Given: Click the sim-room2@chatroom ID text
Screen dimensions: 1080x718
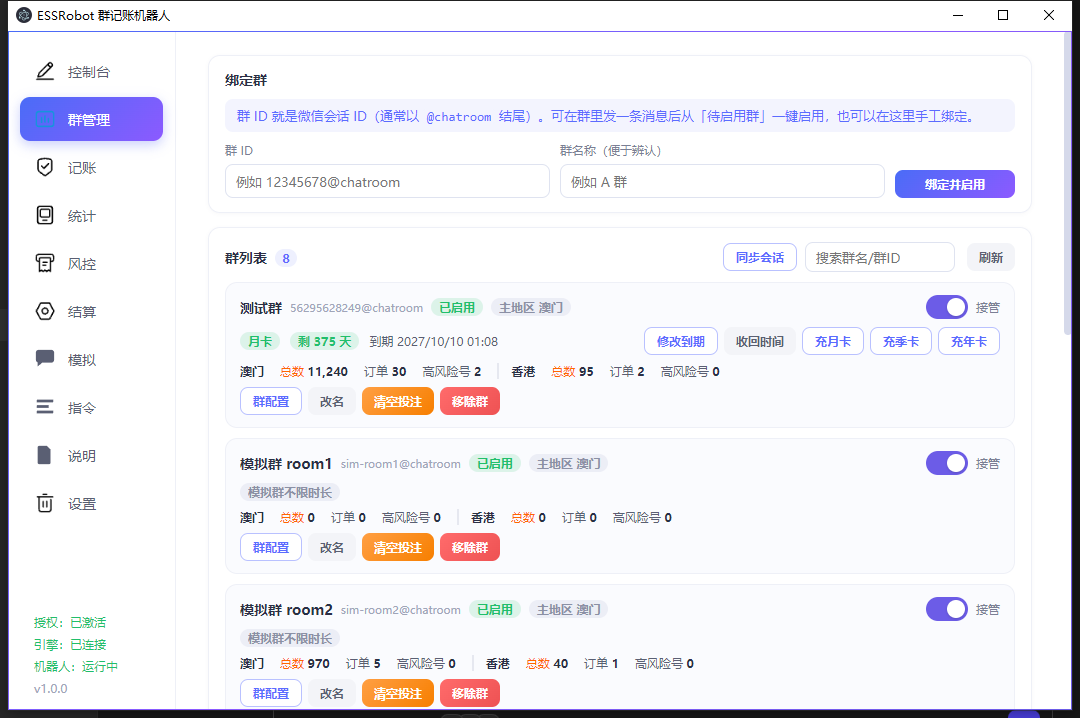Looking at the screenshot, I should (x=400, y=610).
